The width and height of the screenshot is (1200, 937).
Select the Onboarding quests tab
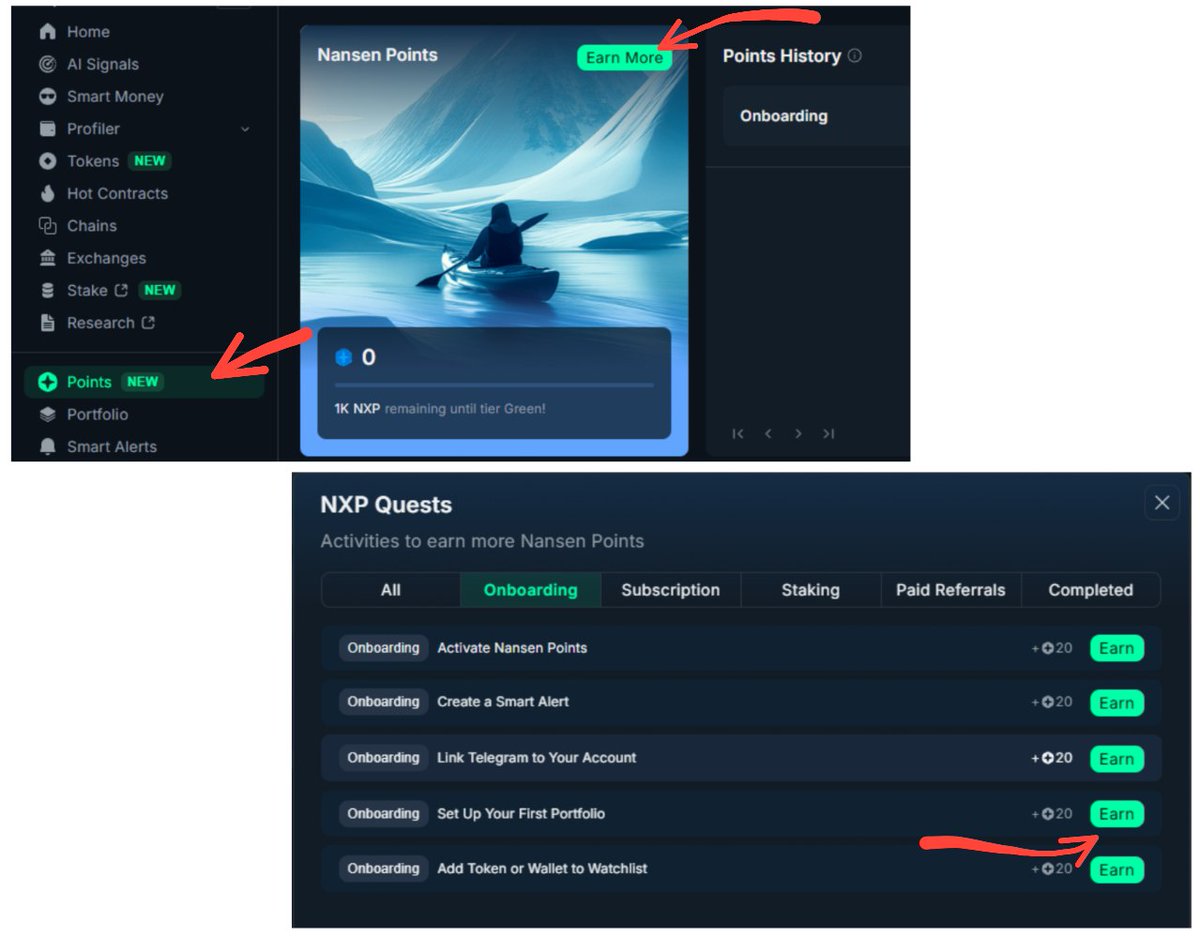(x=531, y=590)
